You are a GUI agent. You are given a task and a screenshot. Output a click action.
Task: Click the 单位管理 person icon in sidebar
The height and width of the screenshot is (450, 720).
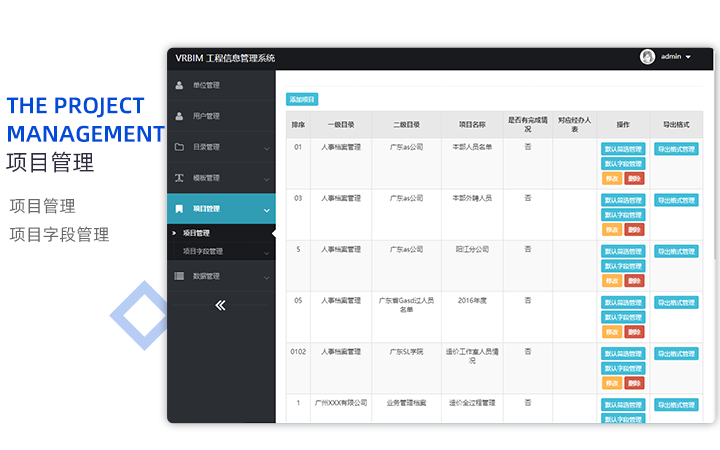click(x=179, y=85)
